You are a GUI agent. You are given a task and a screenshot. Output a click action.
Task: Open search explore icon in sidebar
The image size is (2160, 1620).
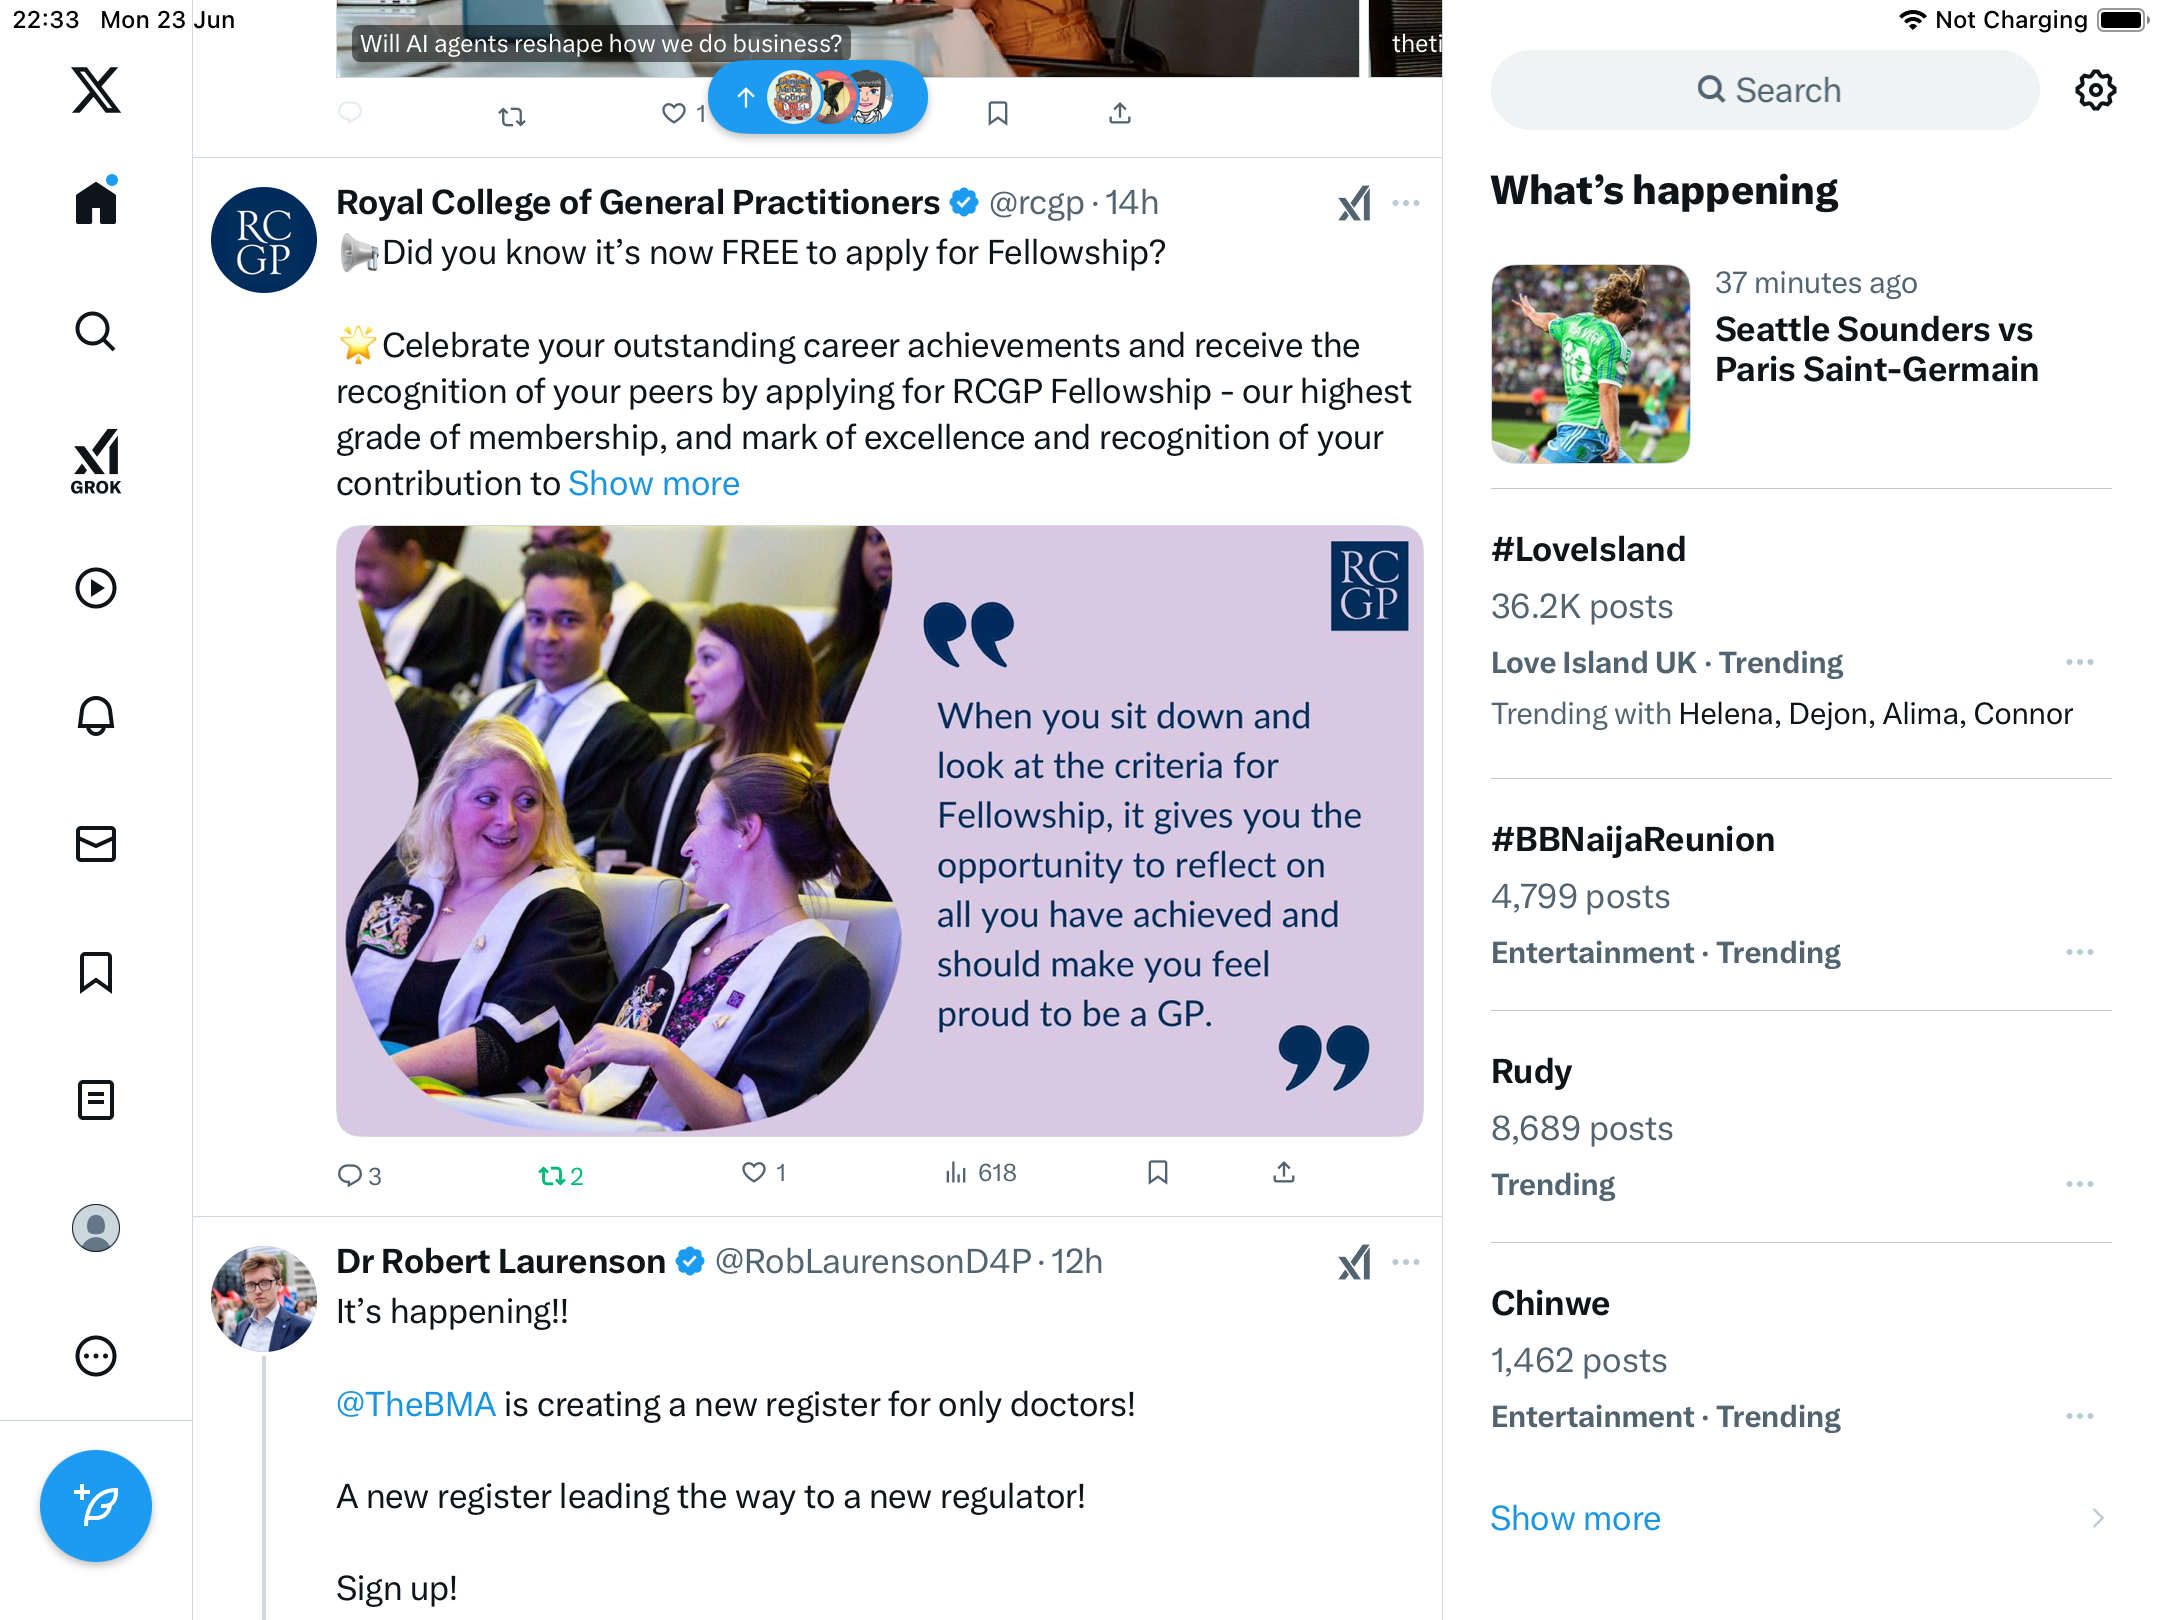pyautogui.click(x=96, y=332)
